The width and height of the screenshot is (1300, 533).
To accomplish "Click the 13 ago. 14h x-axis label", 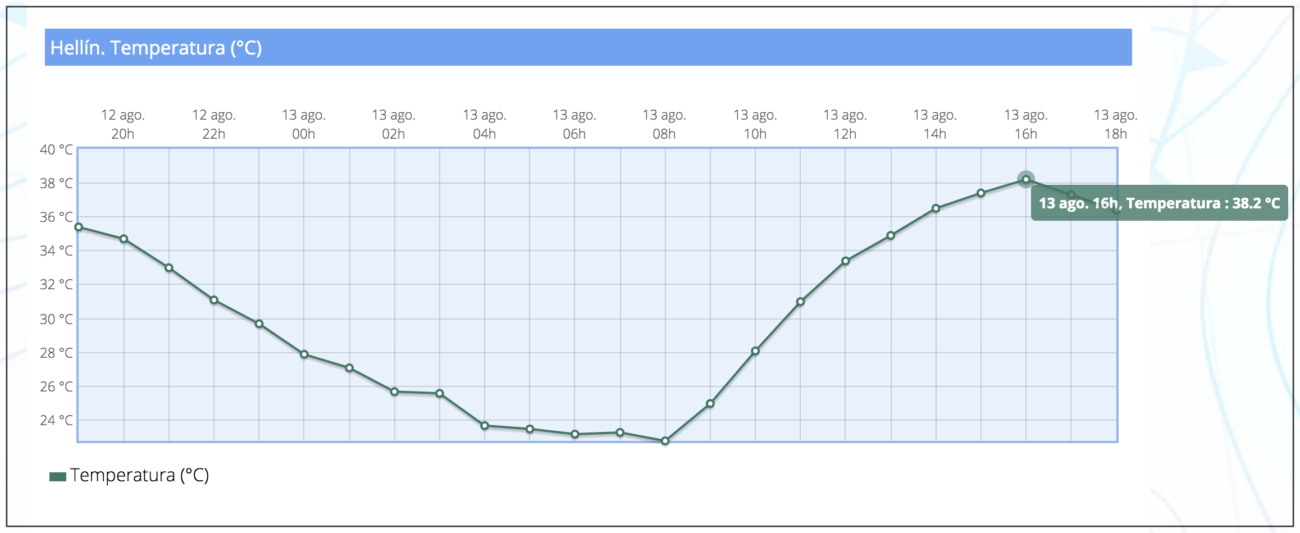I will pyautogui.click(x=936, y=124).
